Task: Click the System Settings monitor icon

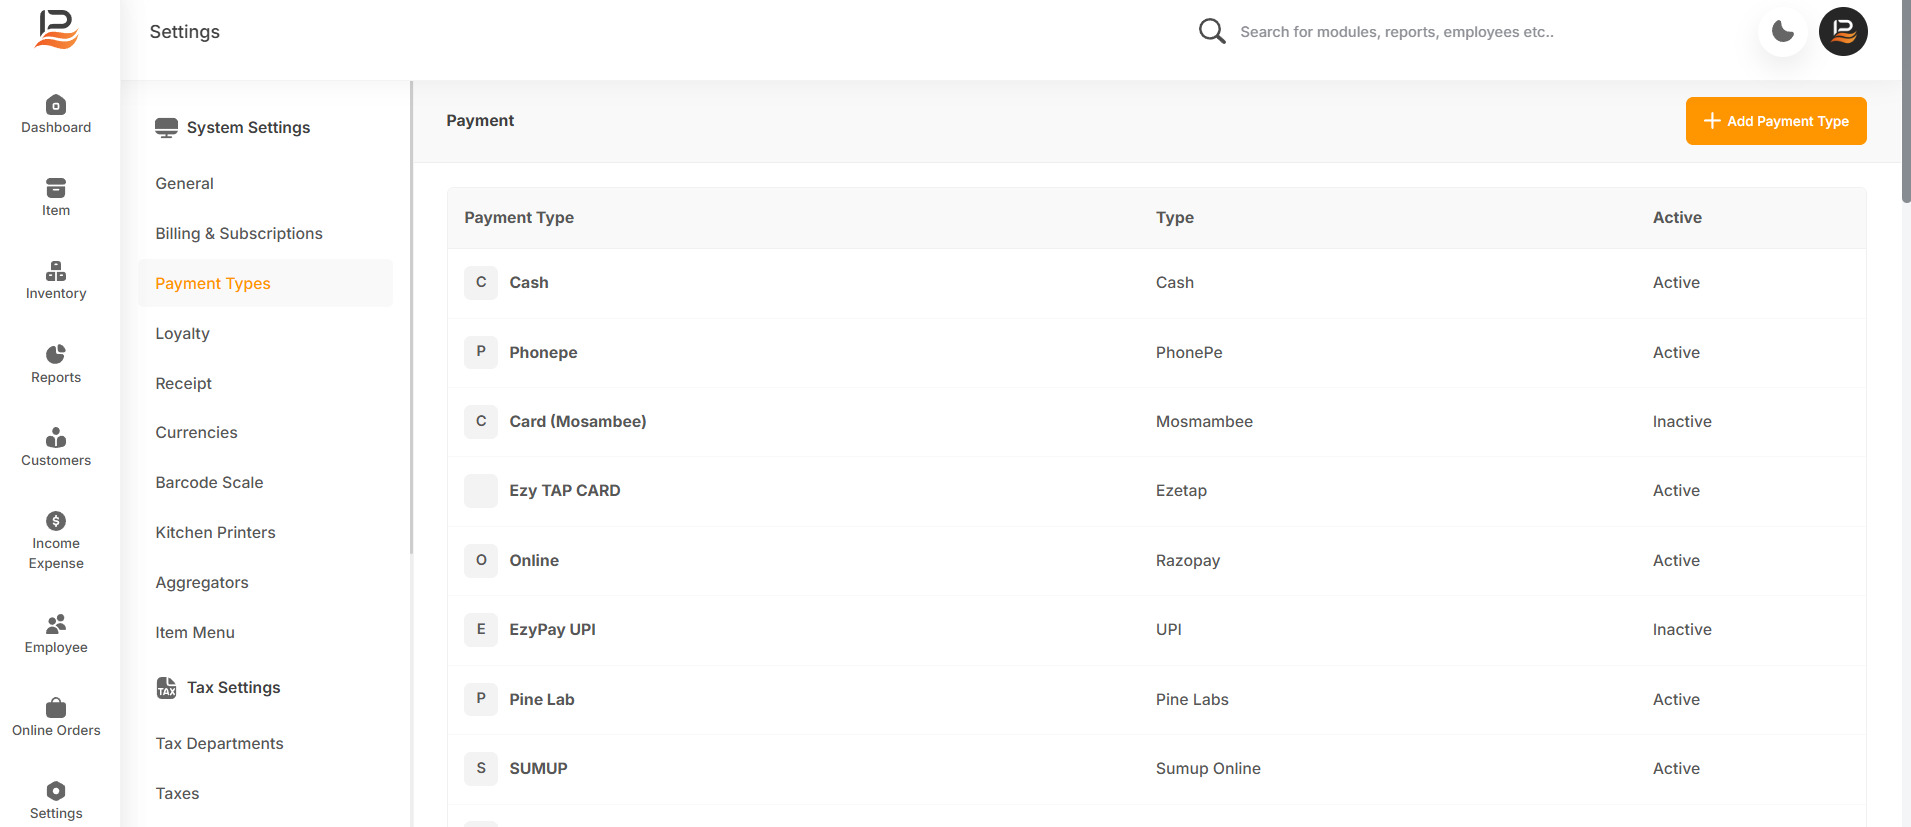Action: click(166, 128)
